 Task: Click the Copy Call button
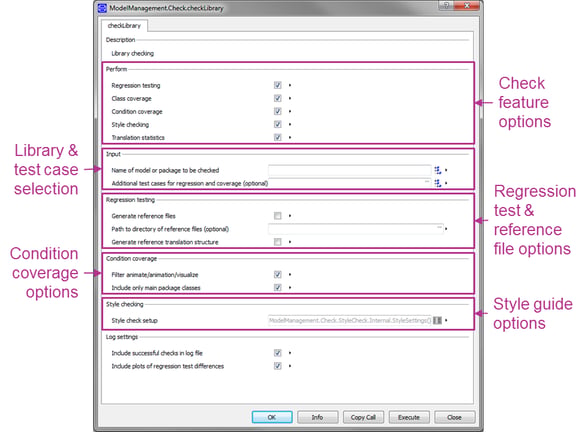pos(363,417)
